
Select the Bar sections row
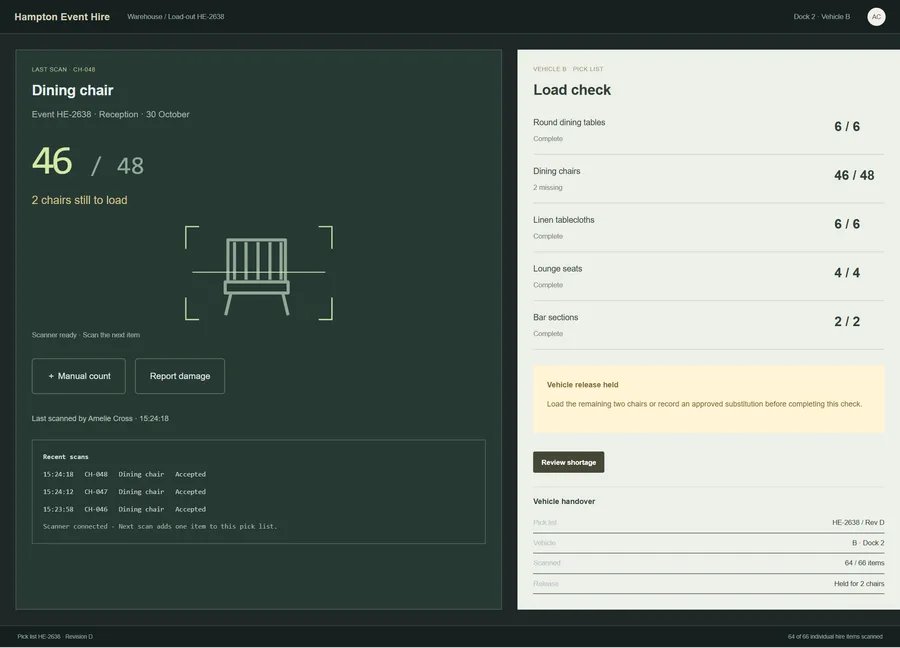coord(708,325)
